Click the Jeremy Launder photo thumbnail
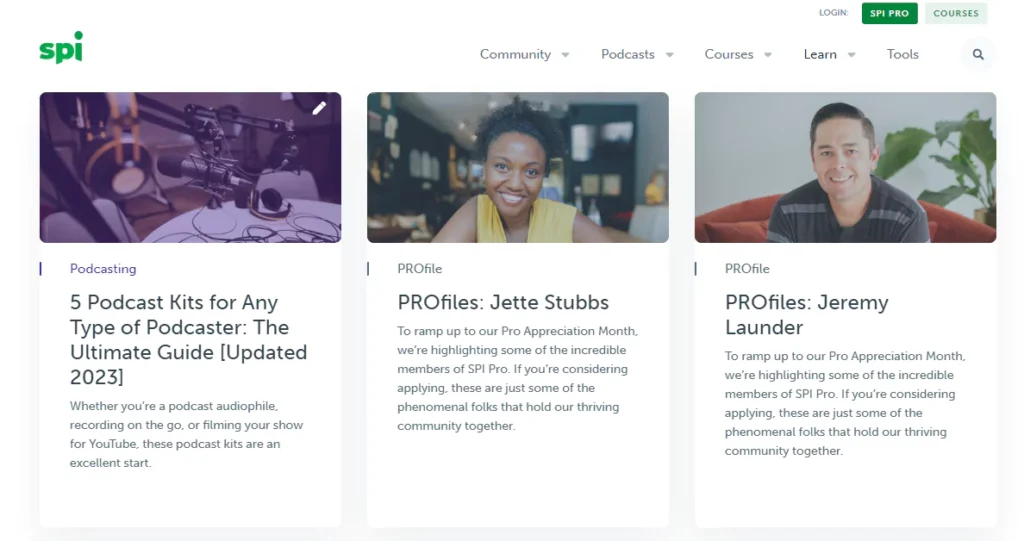 pyautogui.click(x=845, y=167)
